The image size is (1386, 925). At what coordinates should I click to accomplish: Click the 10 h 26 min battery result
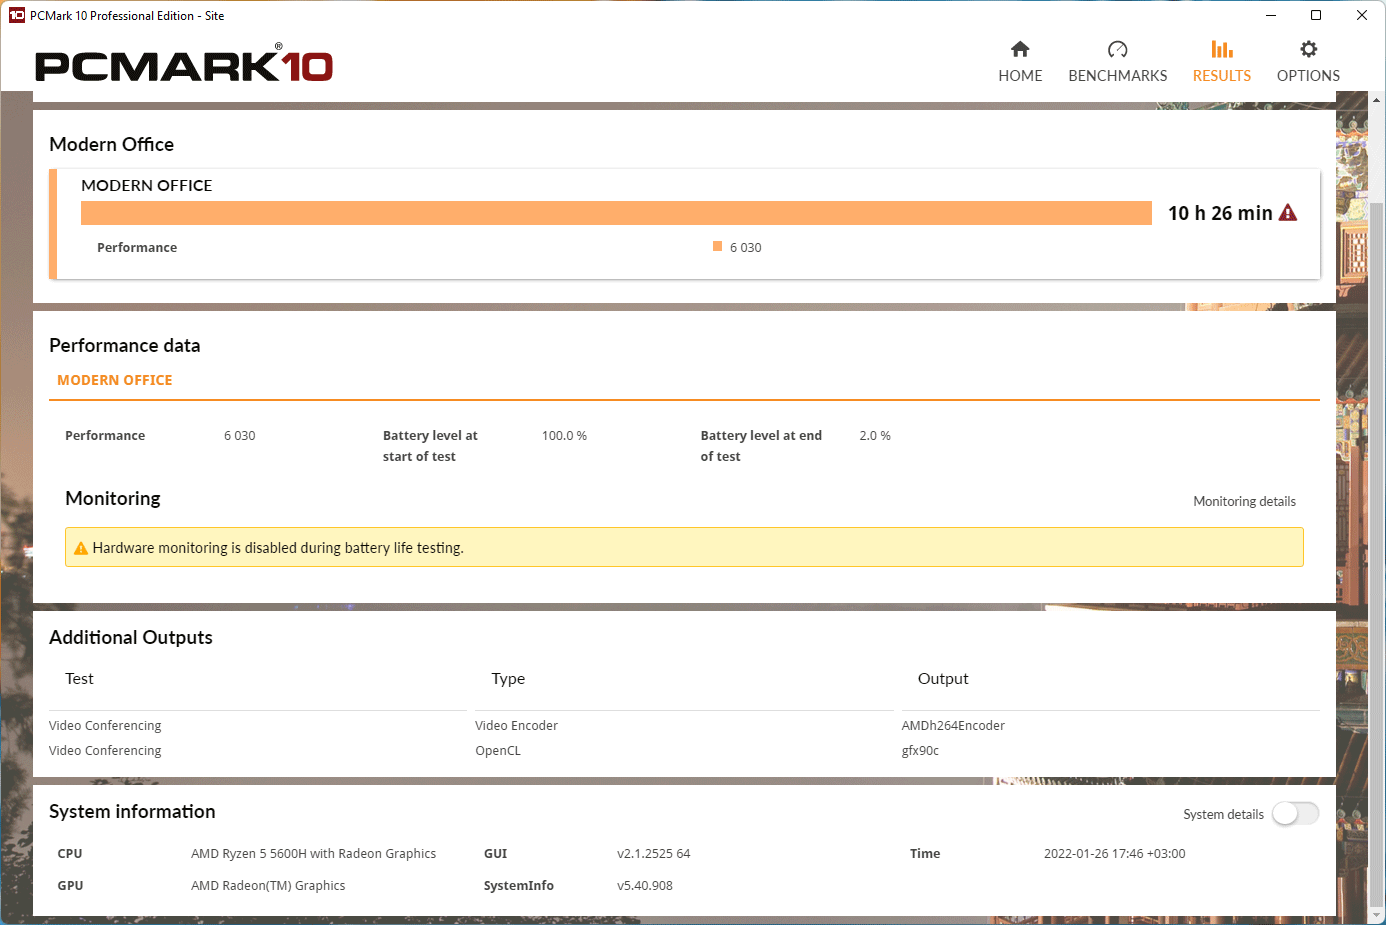point(1220,213)
